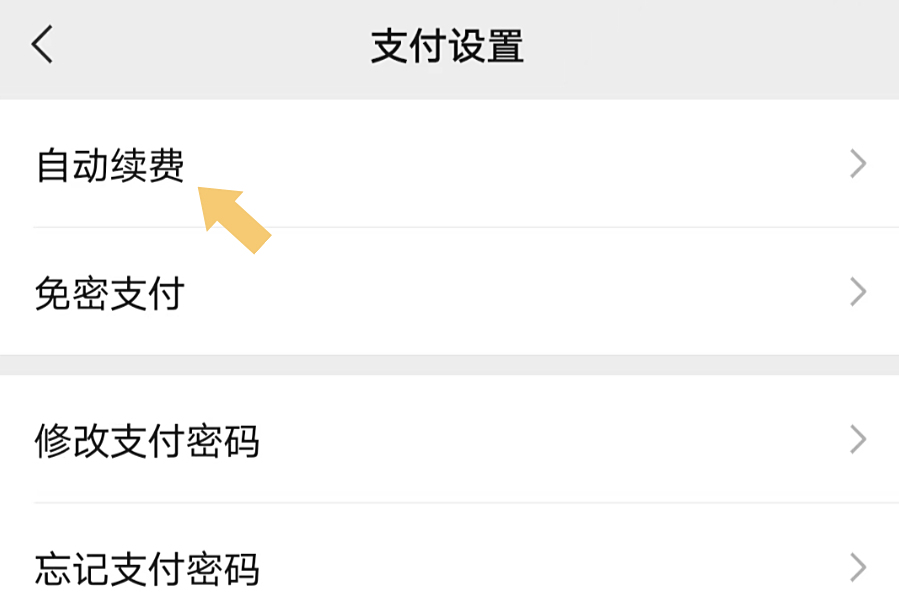Screen dimensions: 899x599
Task: Open 自动续费 settings entry
Action: click(450, 164)
